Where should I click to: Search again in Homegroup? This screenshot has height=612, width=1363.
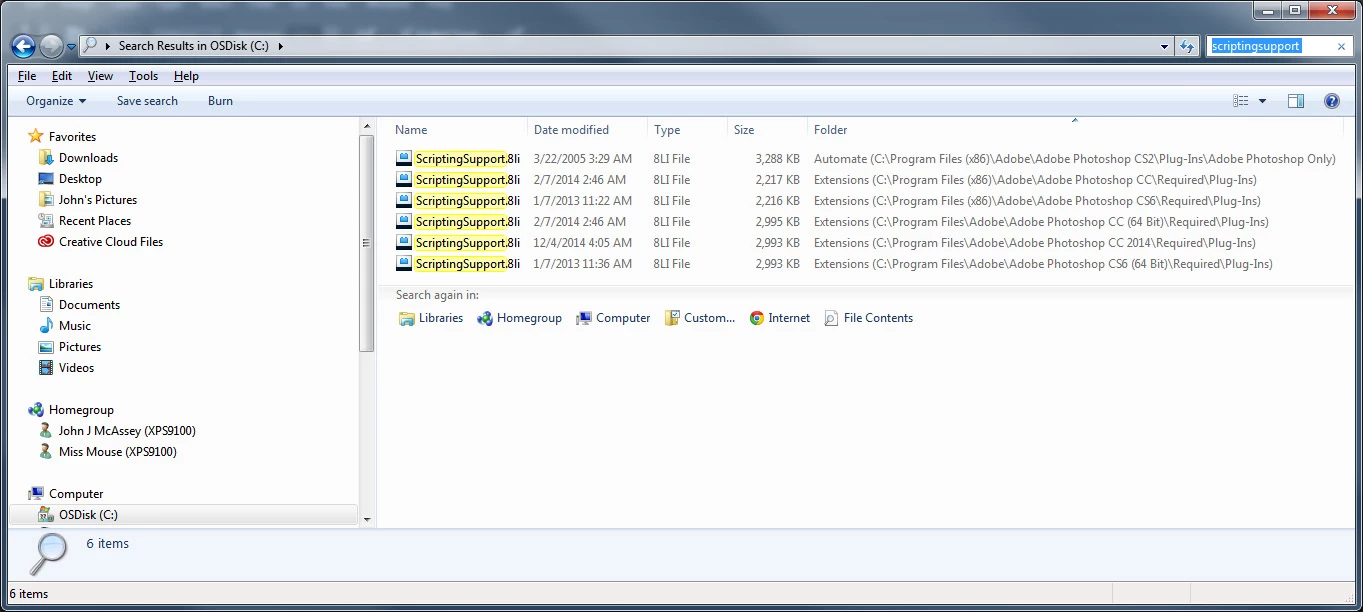pyautogui.click(x=519, y=318)
